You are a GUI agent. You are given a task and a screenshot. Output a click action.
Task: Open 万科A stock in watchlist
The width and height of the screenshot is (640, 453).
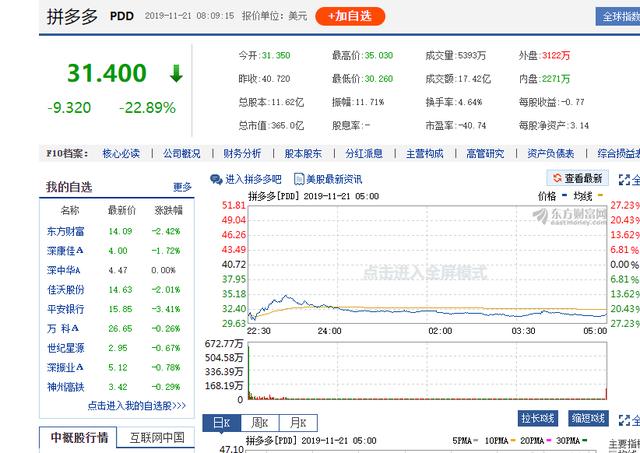tap(63, 329)
